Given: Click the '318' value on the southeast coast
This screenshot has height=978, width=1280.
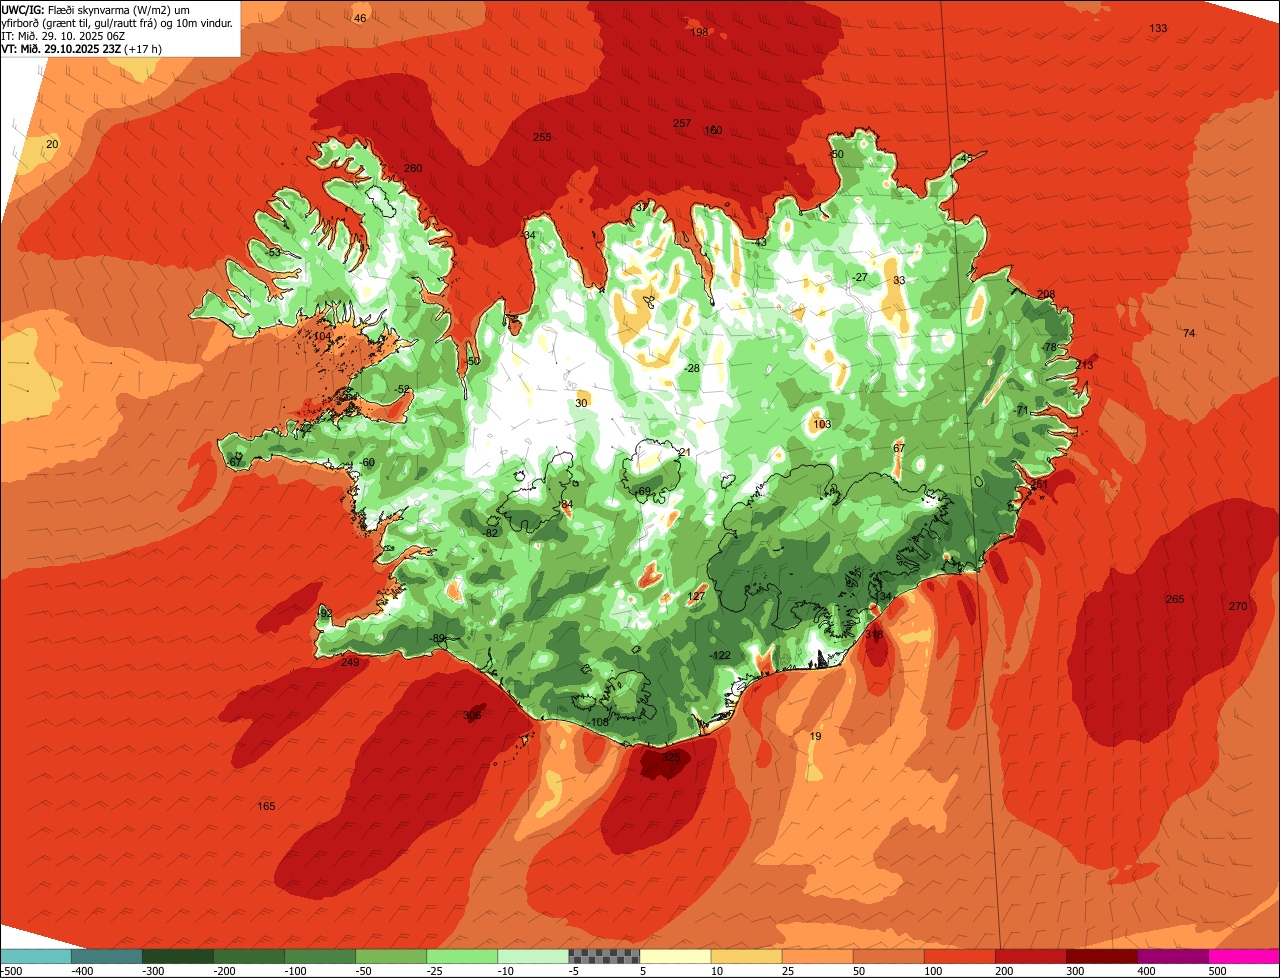Looking at the screenshot, I should (874, 634).
